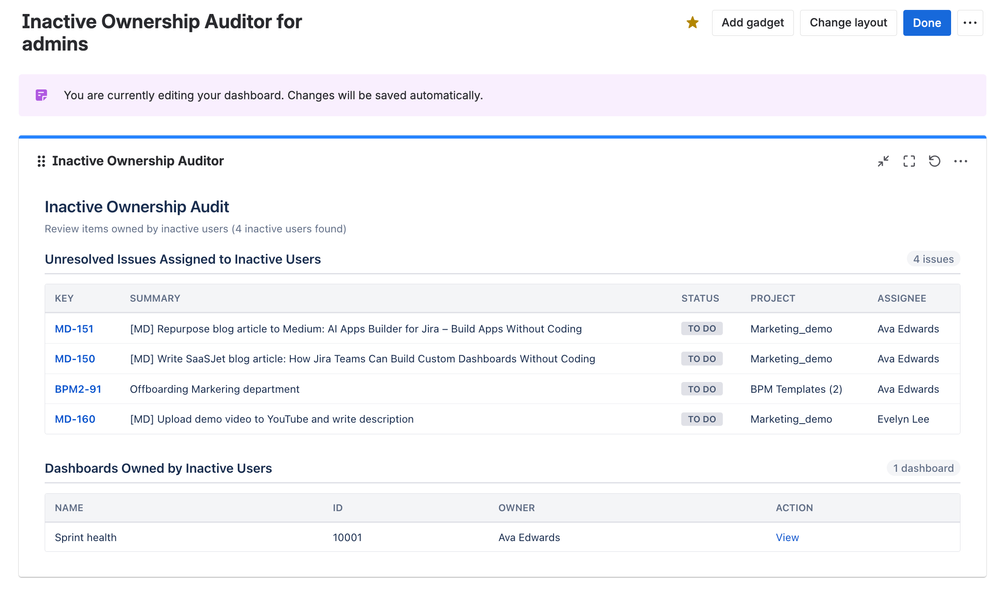Open the dashboard's top-right ellipsis menu
Viewport: 998px width, 597px height.
point(969,22)
